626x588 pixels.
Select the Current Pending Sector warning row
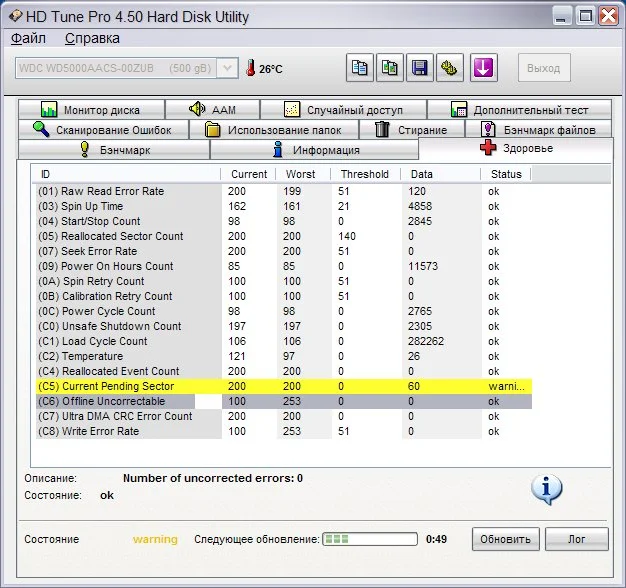pyautogui.click(x=284, y=386)
